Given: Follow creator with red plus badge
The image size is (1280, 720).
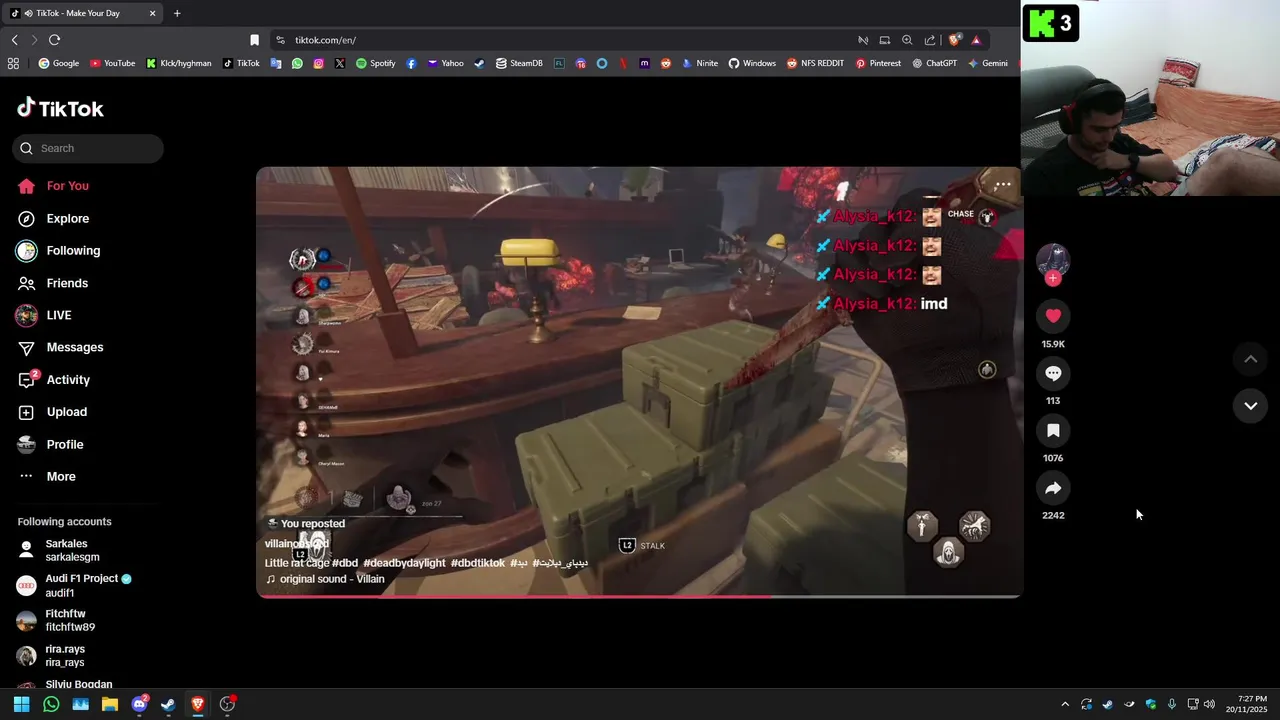Looking at the screenshot, I should 1053,278.
